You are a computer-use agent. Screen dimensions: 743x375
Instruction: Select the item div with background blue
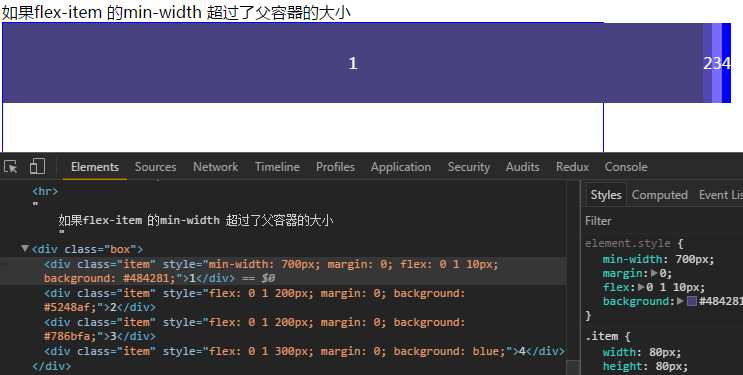283,351
